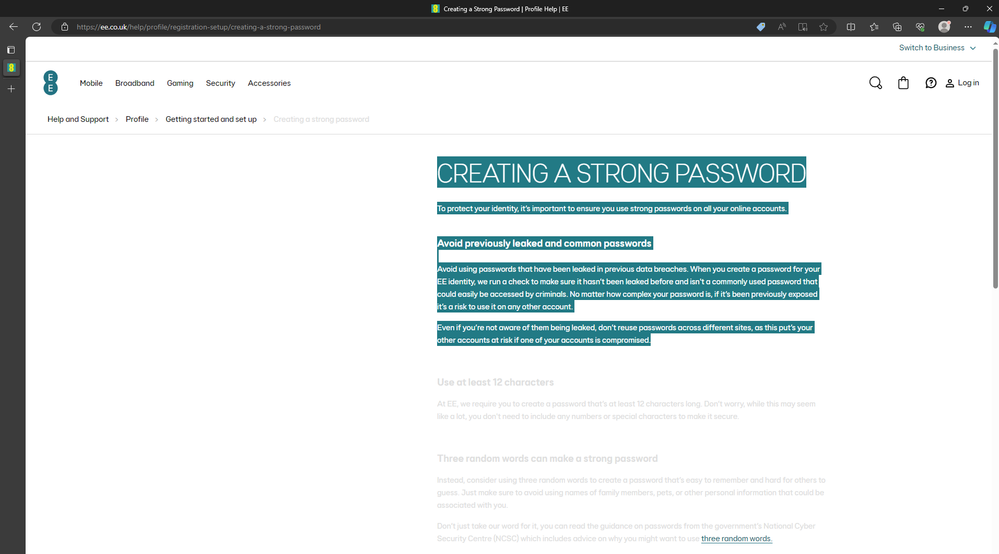This screenshot has width=999, height=554.
Task: Log in to EE account
Action: click(962, 83)
